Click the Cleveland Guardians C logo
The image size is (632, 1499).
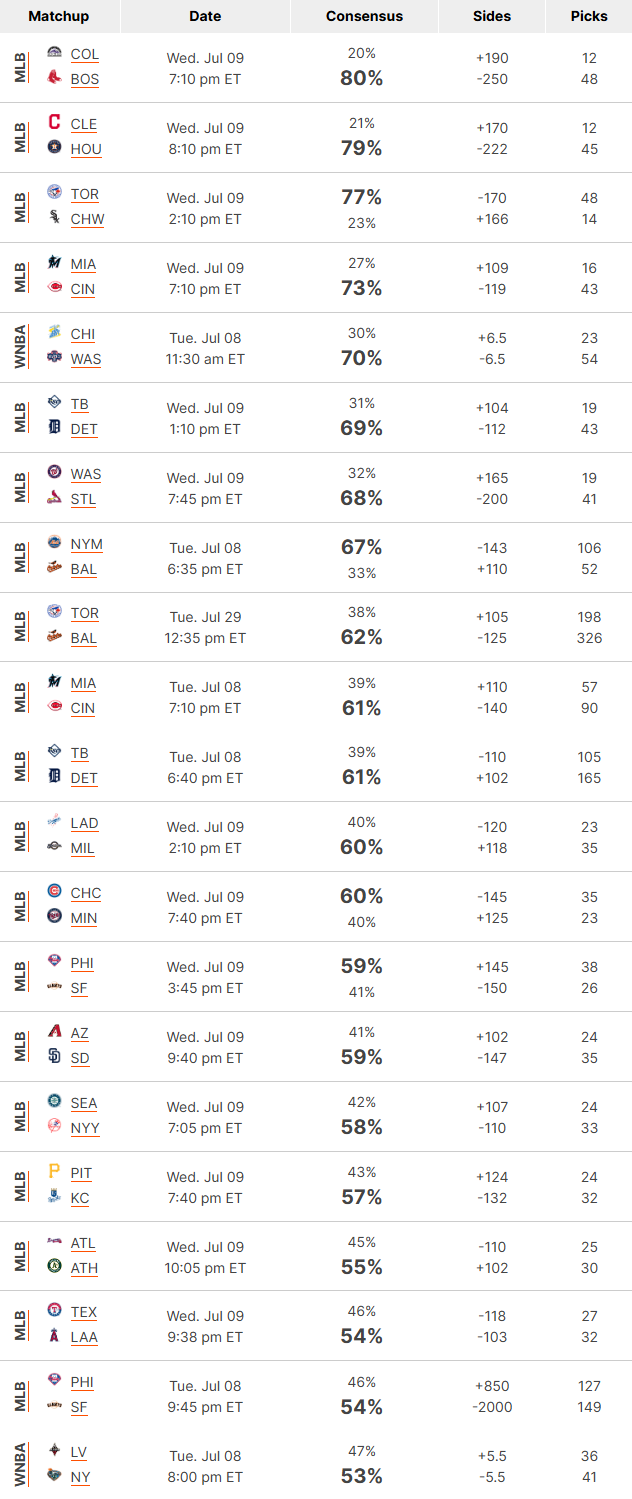point(54,123)
